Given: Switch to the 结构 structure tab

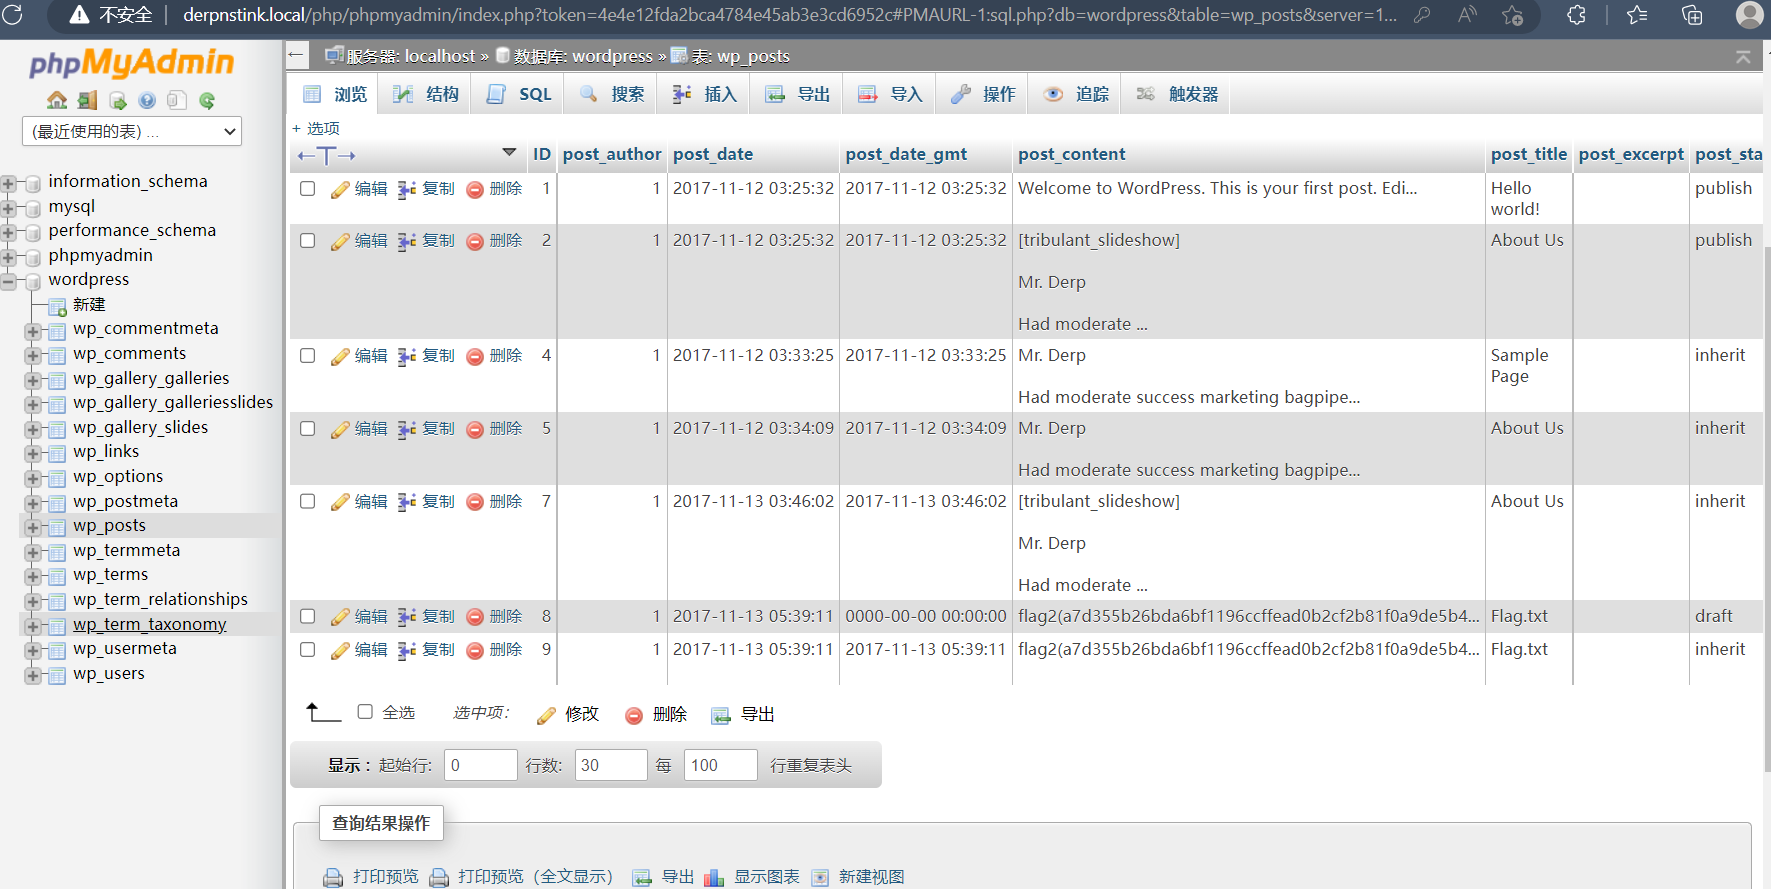Looking at the screenshot, I should (426, 94).
